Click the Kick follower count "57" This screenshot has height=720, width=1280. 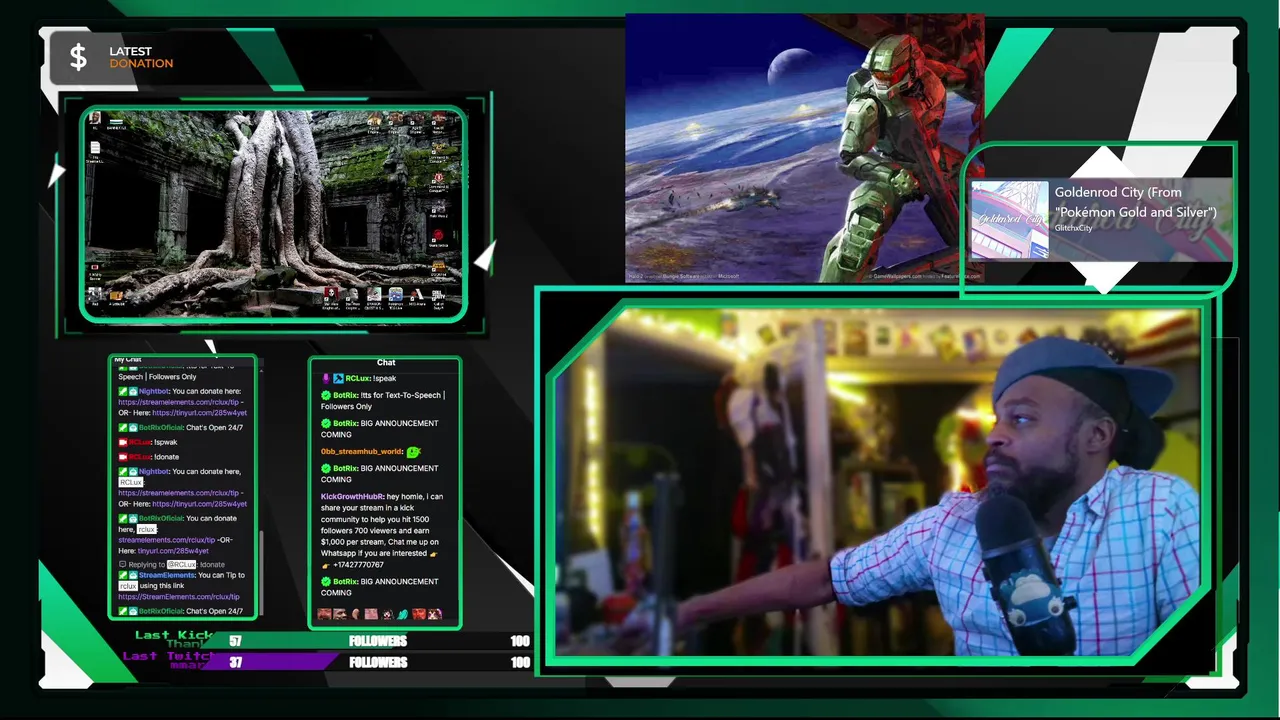tap(235, 641)
